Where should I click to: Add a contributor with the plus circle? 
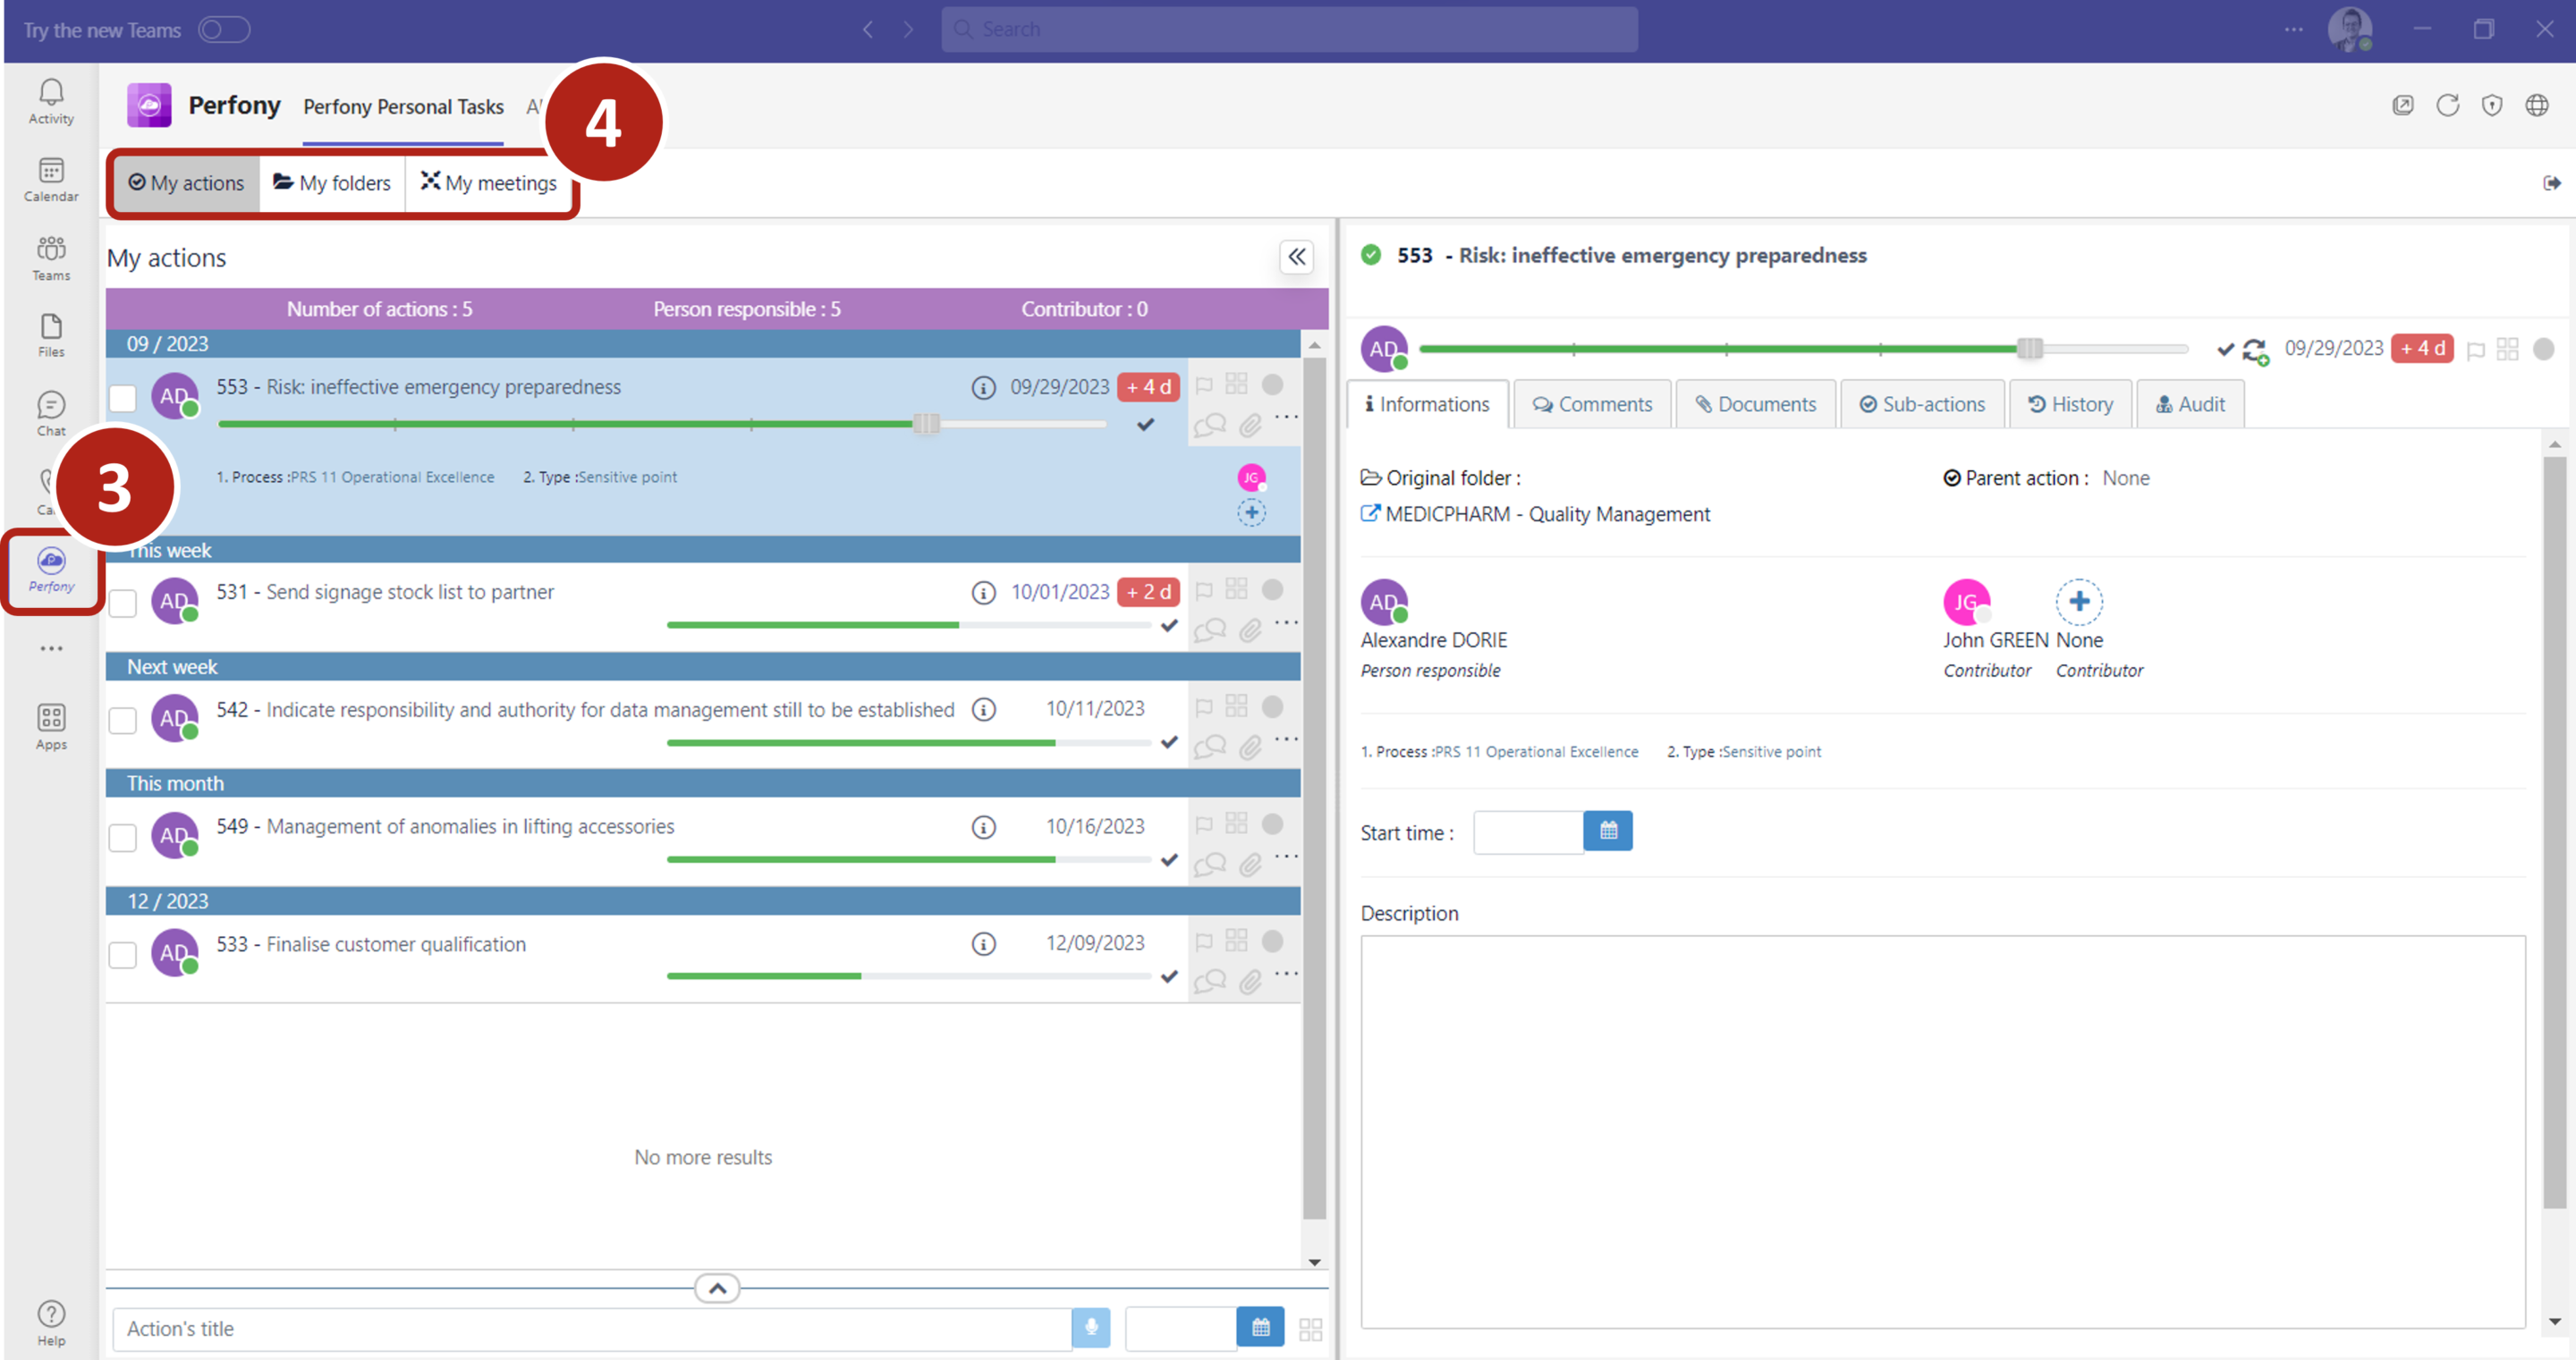[2078, 602]
